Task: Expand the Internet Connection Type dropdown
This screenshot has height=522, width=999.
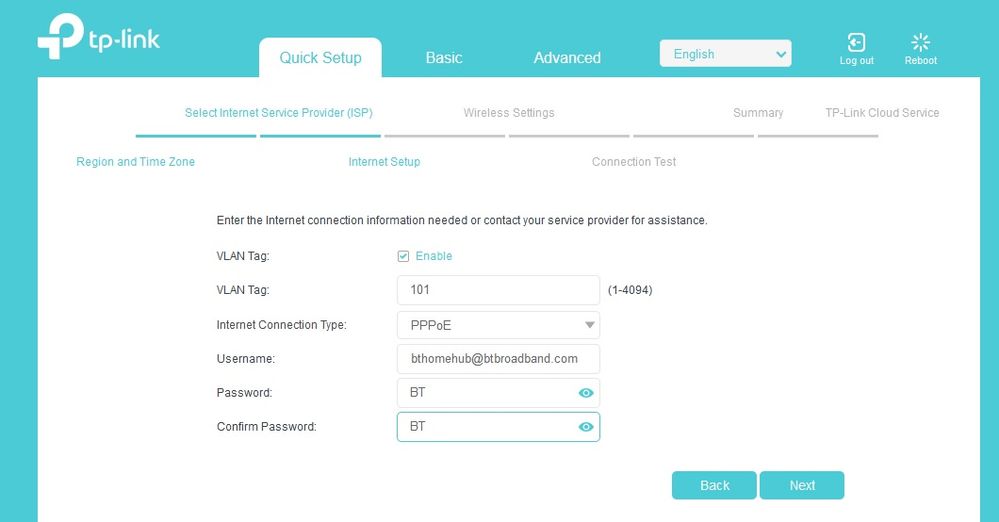Action: pos(498,325)
